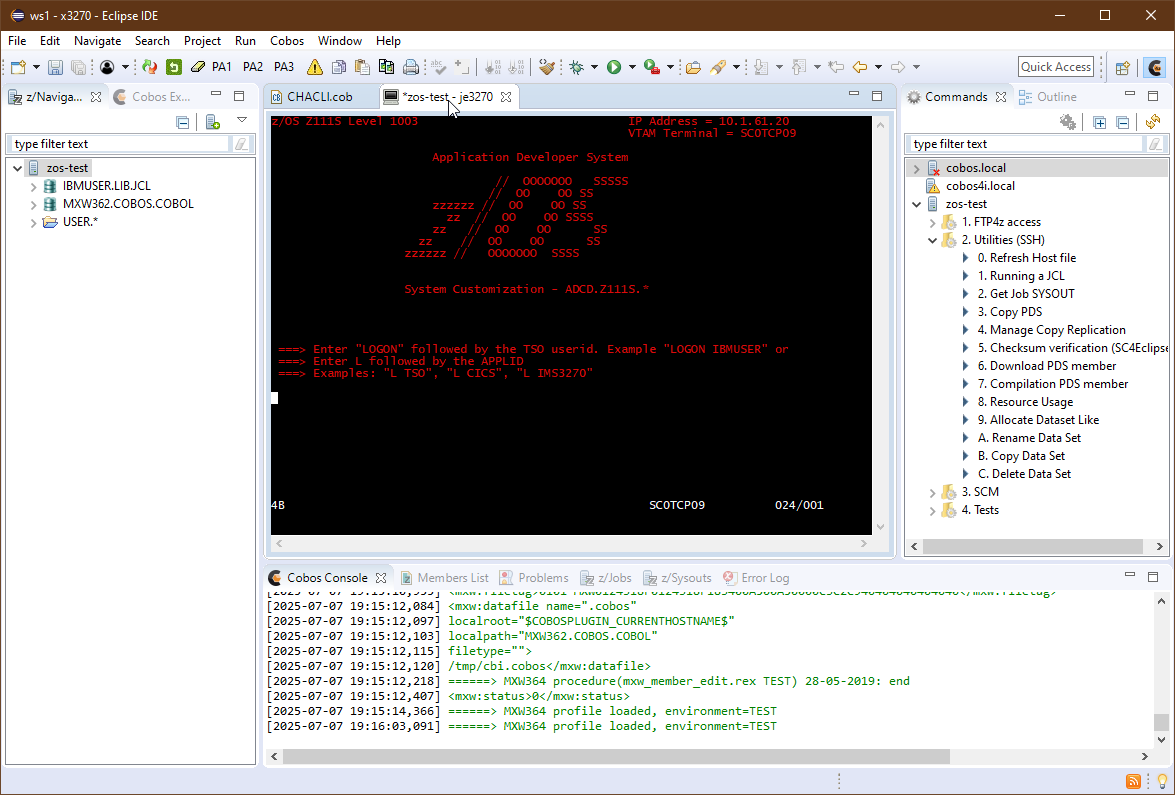
Task: Open the Cobos menu
Action: coord(287,41)
